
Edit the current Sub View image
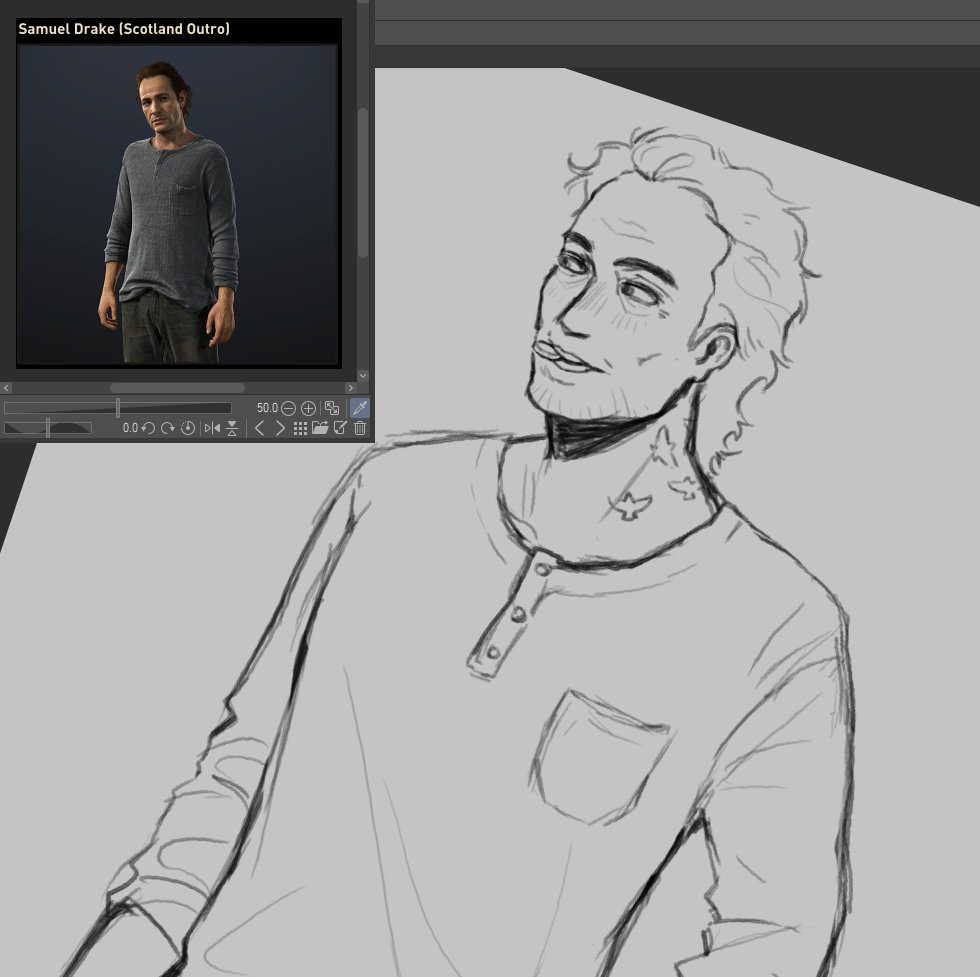(x=340, y=428)
